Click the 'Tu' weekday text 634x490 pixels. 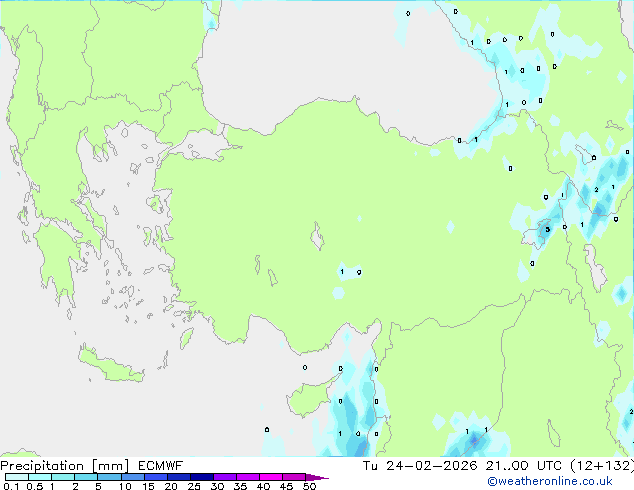[370, 466]
